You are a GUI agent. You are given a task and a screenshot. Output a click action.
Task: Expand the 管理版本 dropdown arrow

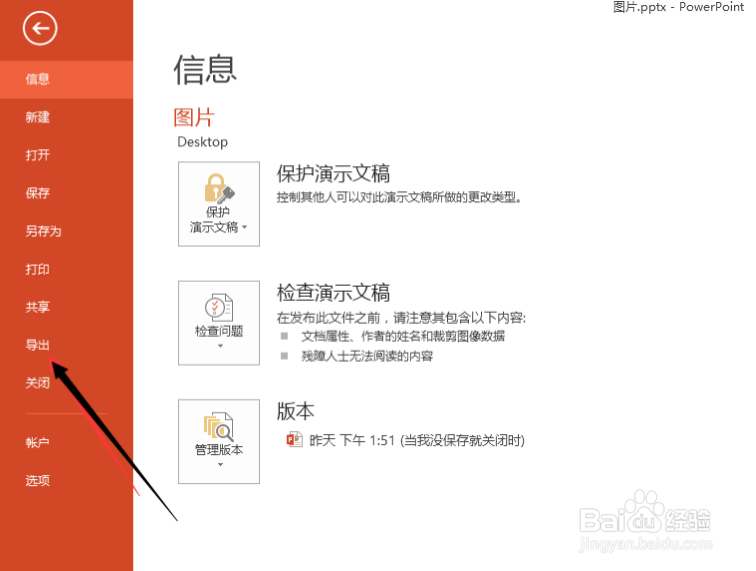pyautogui.click(x=220, y=464)
